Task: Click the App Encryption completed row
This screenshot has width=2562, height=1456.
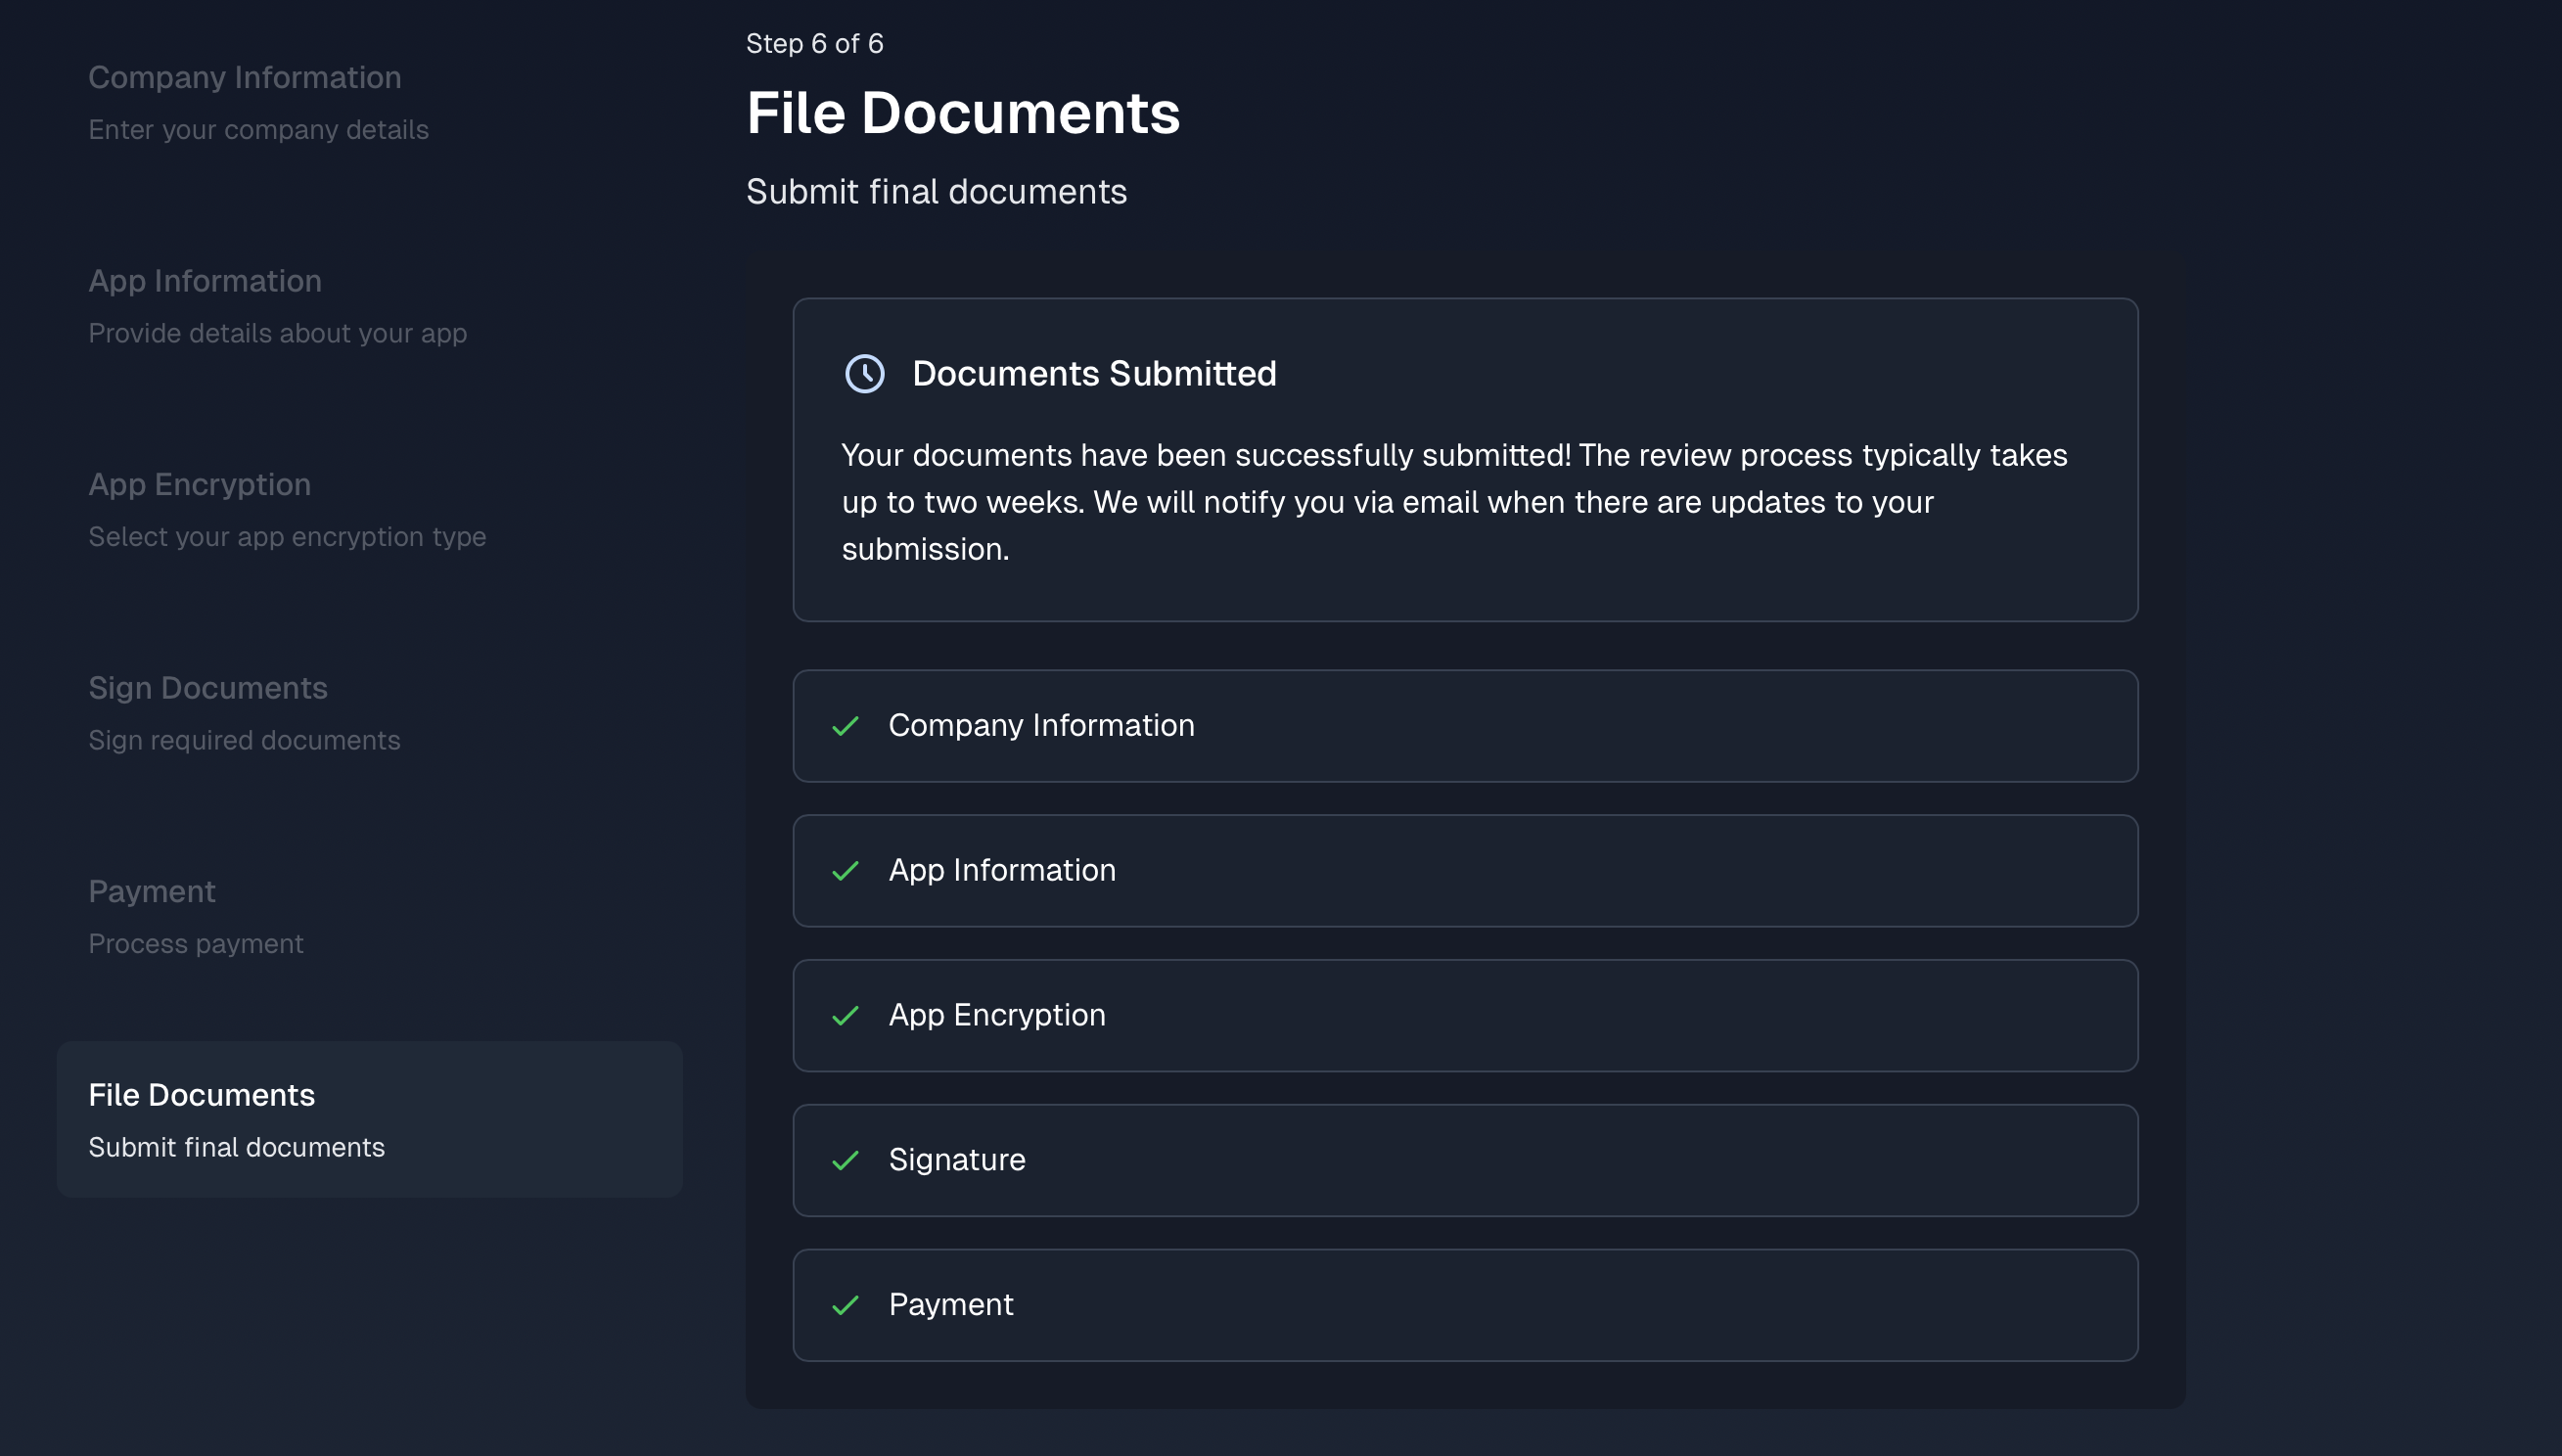Action: pyautogui.click(x=1465, y=1016)
